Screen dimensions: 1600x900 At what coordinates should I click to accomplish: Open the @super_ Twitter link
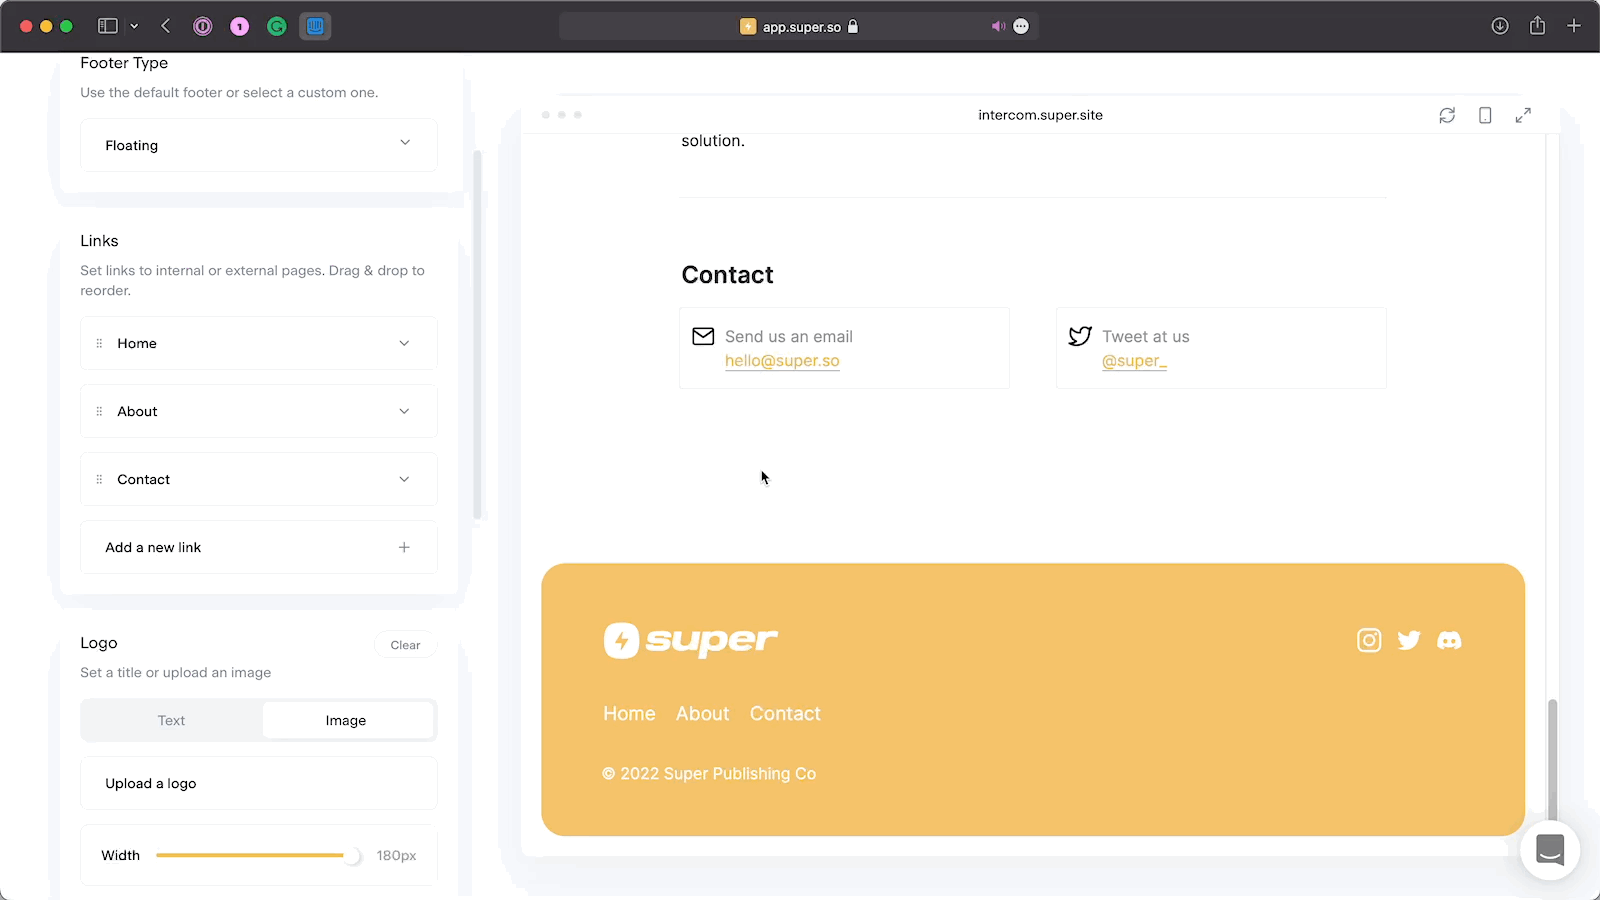(1134, 361)
